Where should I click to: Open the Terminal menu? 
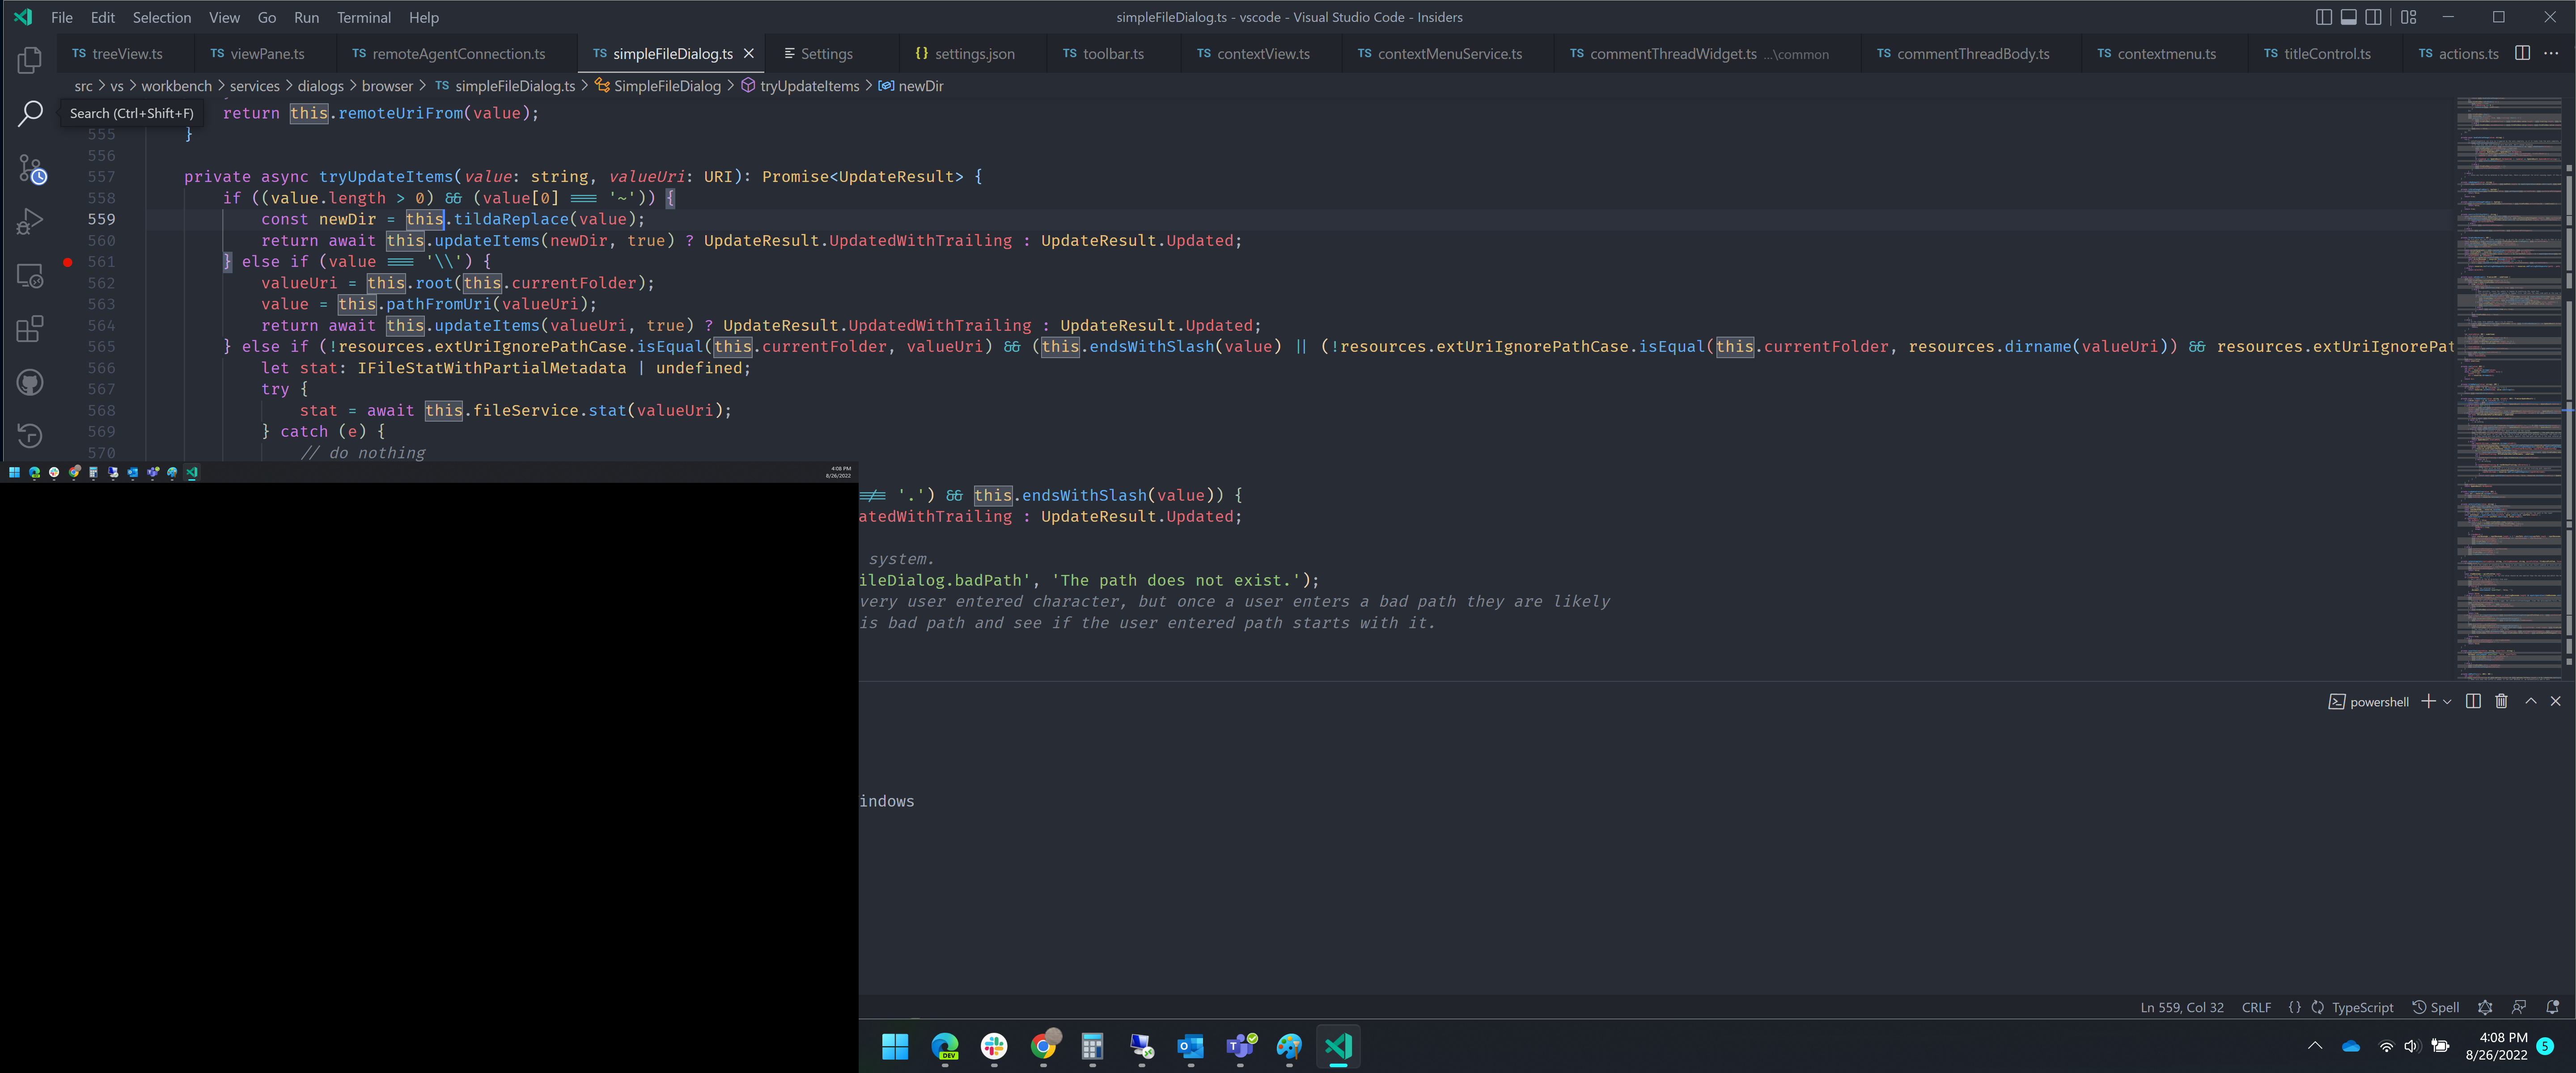[364, 17]
